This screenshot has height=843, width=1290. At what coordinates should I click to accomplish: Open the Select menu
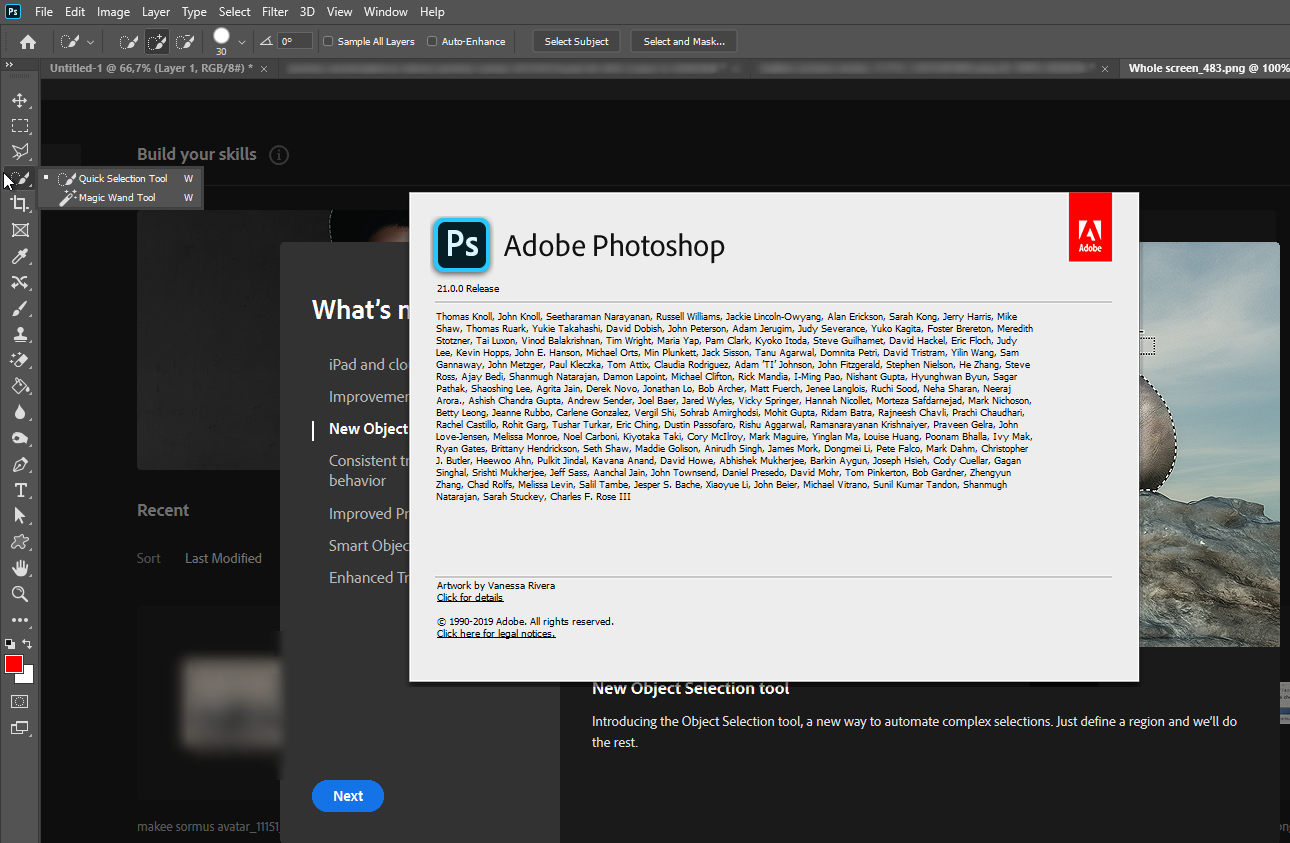pyautogui.click(x=234, y=12)
